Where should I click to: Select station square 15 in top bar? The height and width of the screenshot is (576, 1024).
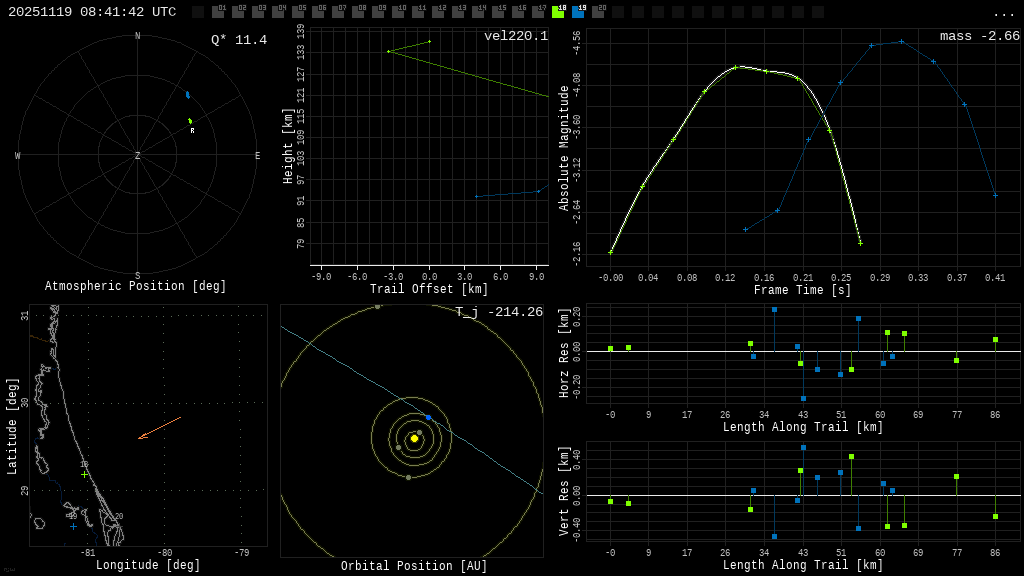[x=498, y=12]
